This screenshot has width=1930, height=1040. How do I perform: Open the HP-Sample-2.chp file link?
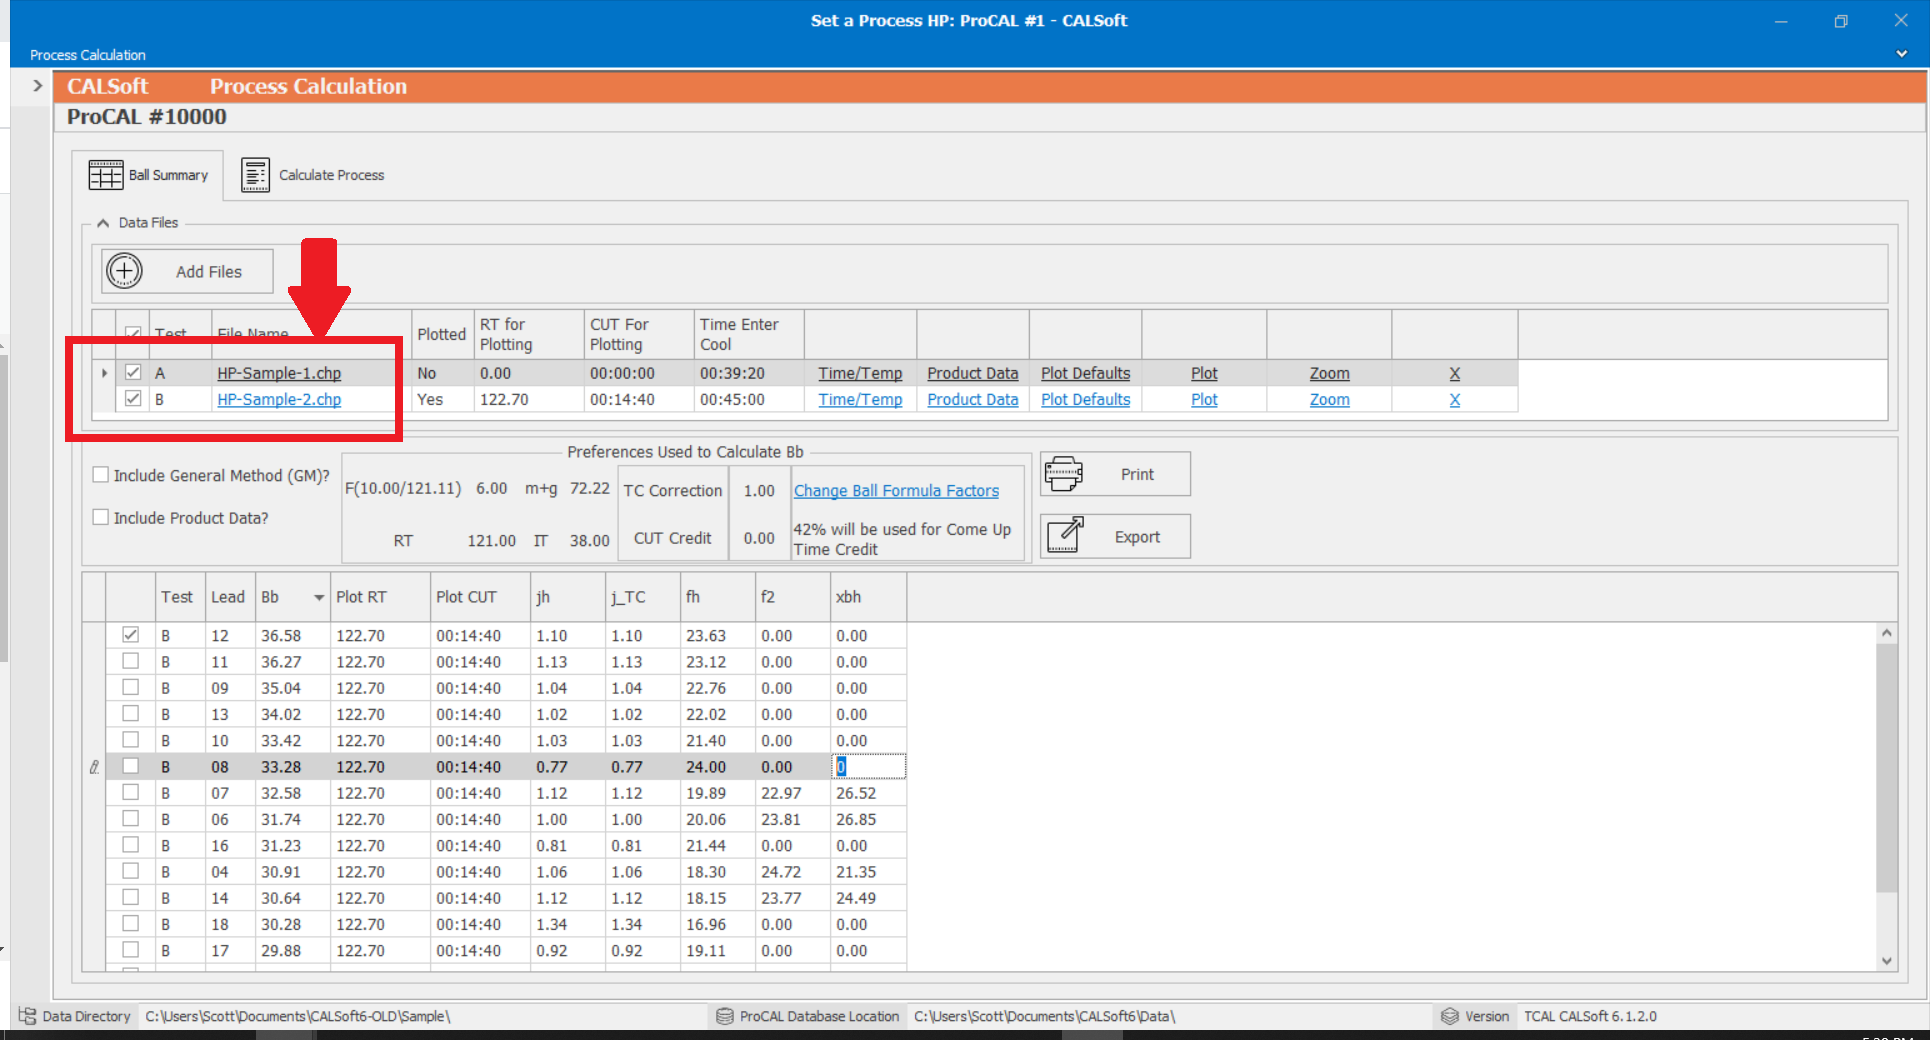(279, 399)
